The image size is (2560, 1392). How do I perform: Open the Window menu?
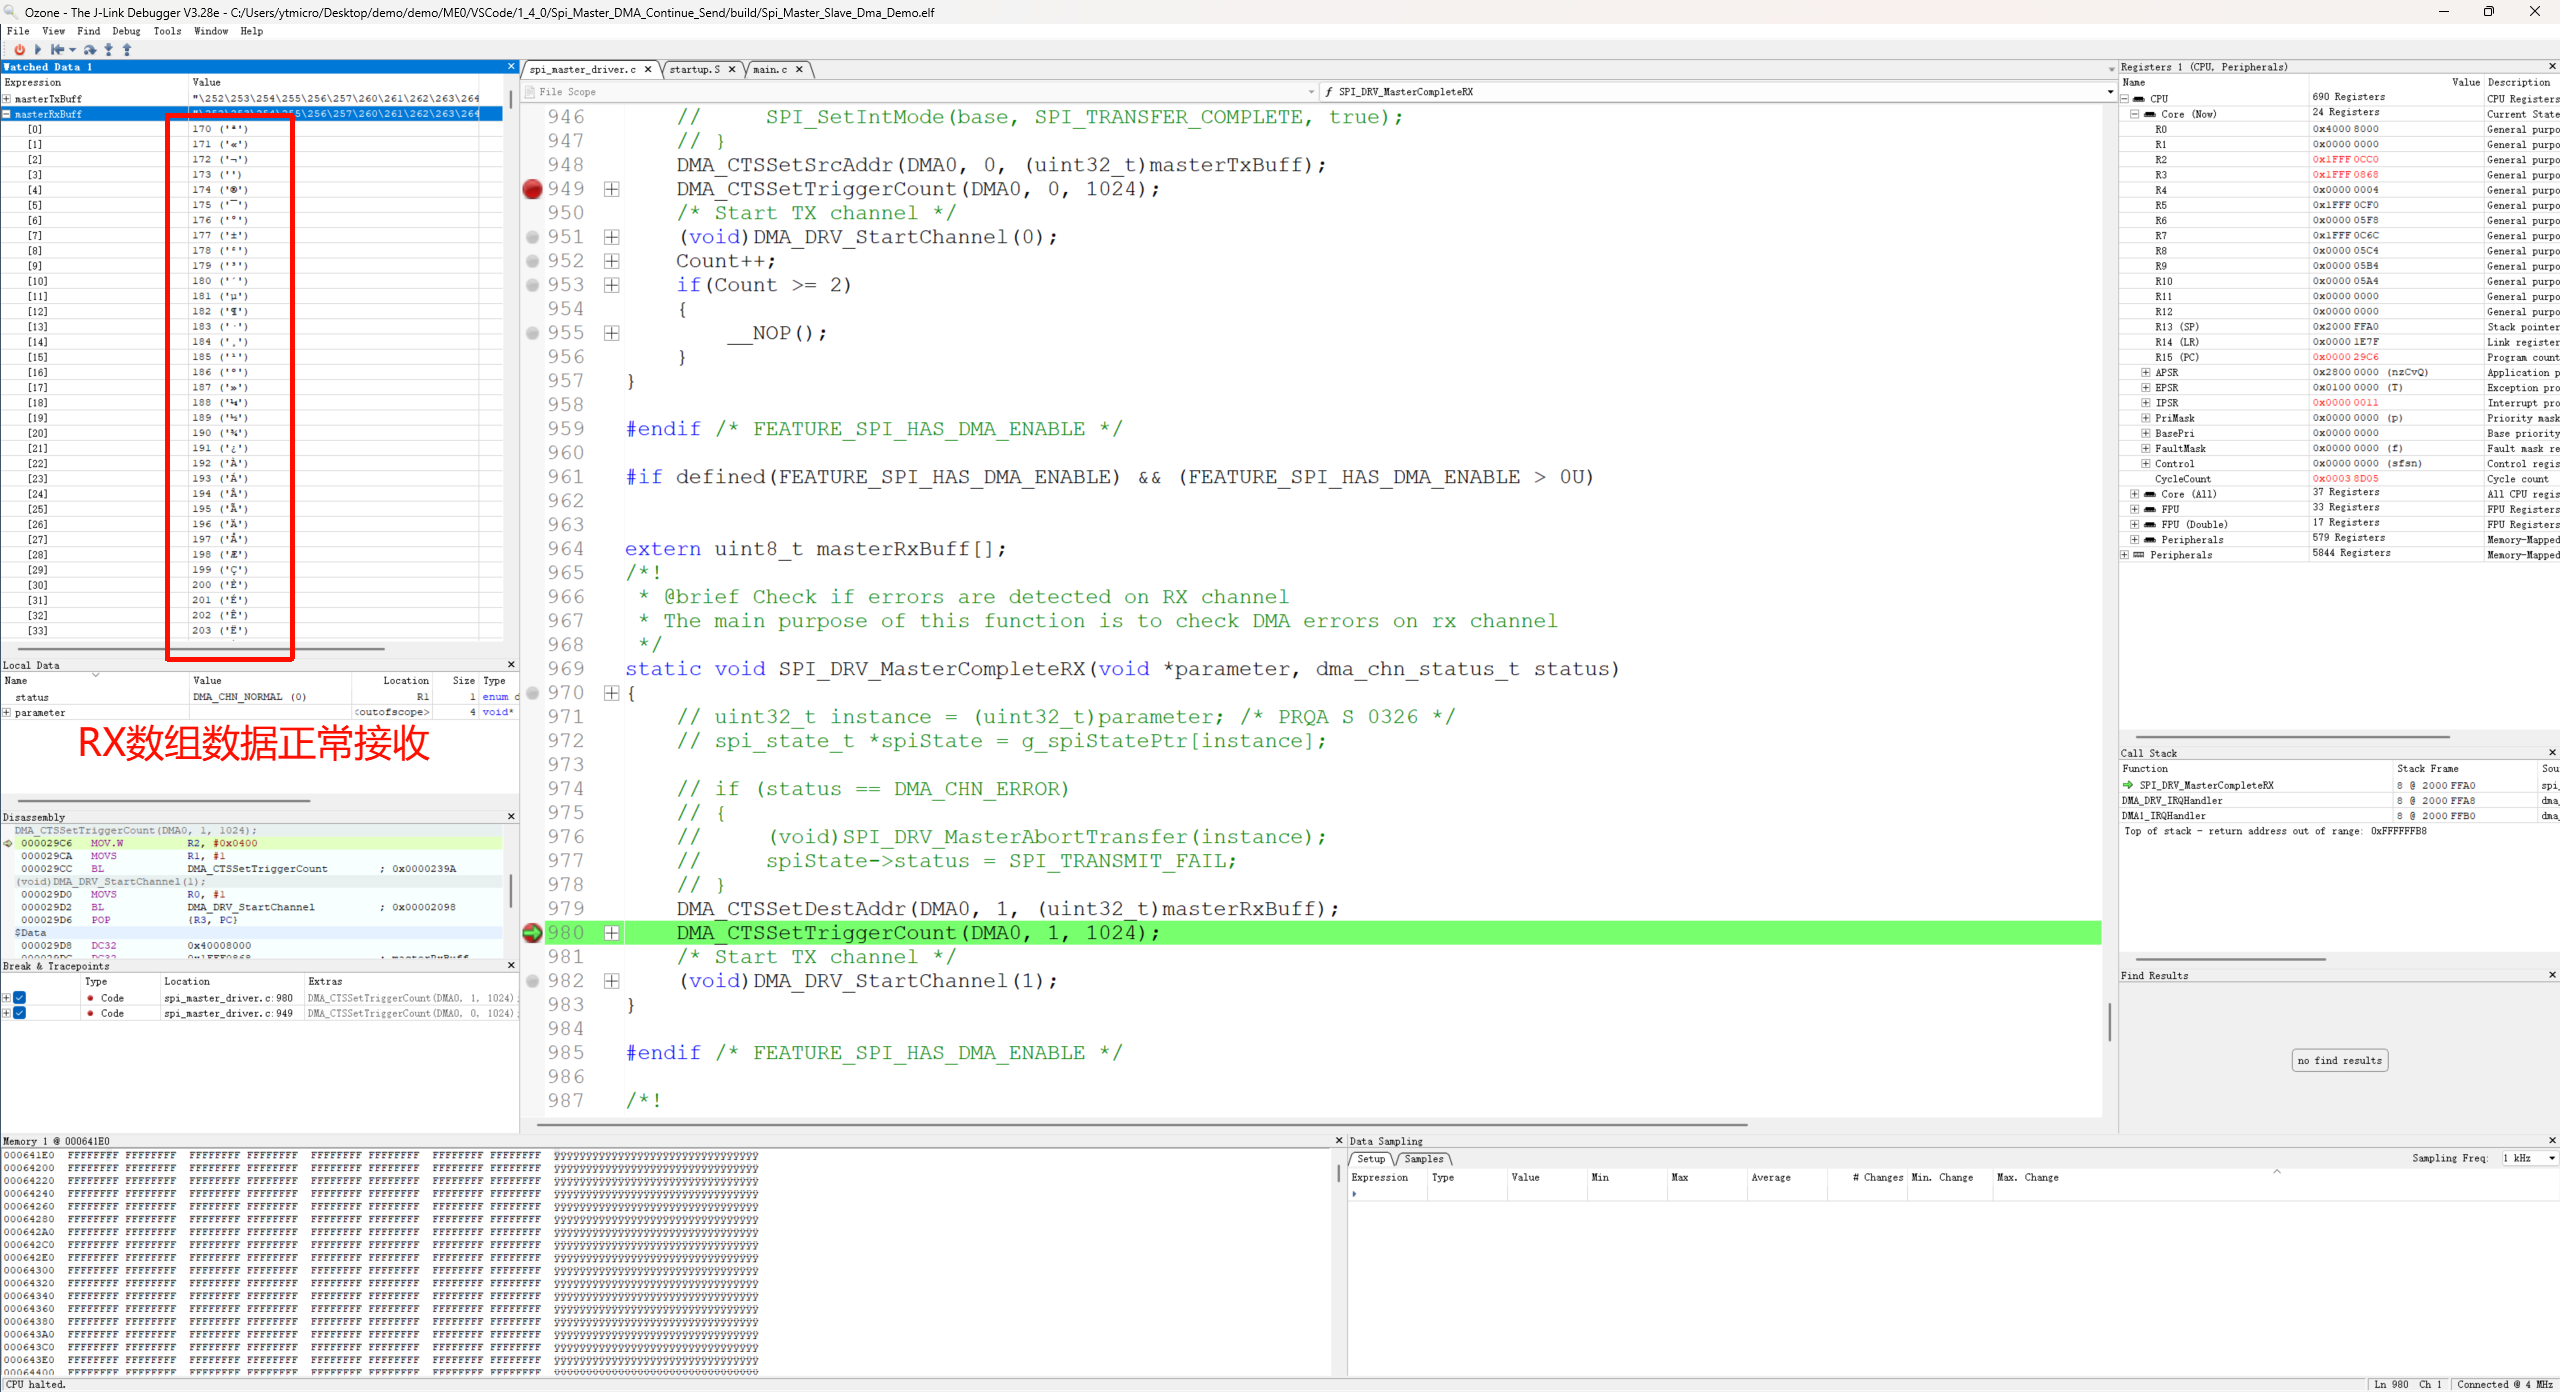(x=211, y=31)
